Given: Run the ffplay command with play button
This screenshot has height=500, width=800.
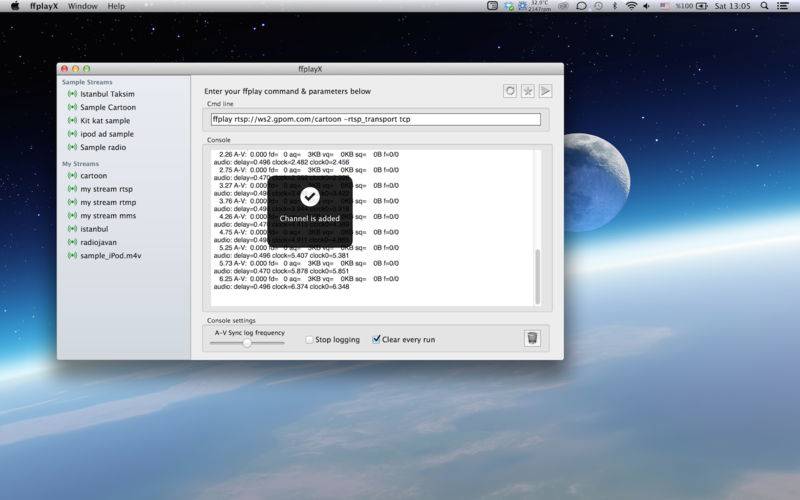Looking at the screenshot, I should point(545,91).
